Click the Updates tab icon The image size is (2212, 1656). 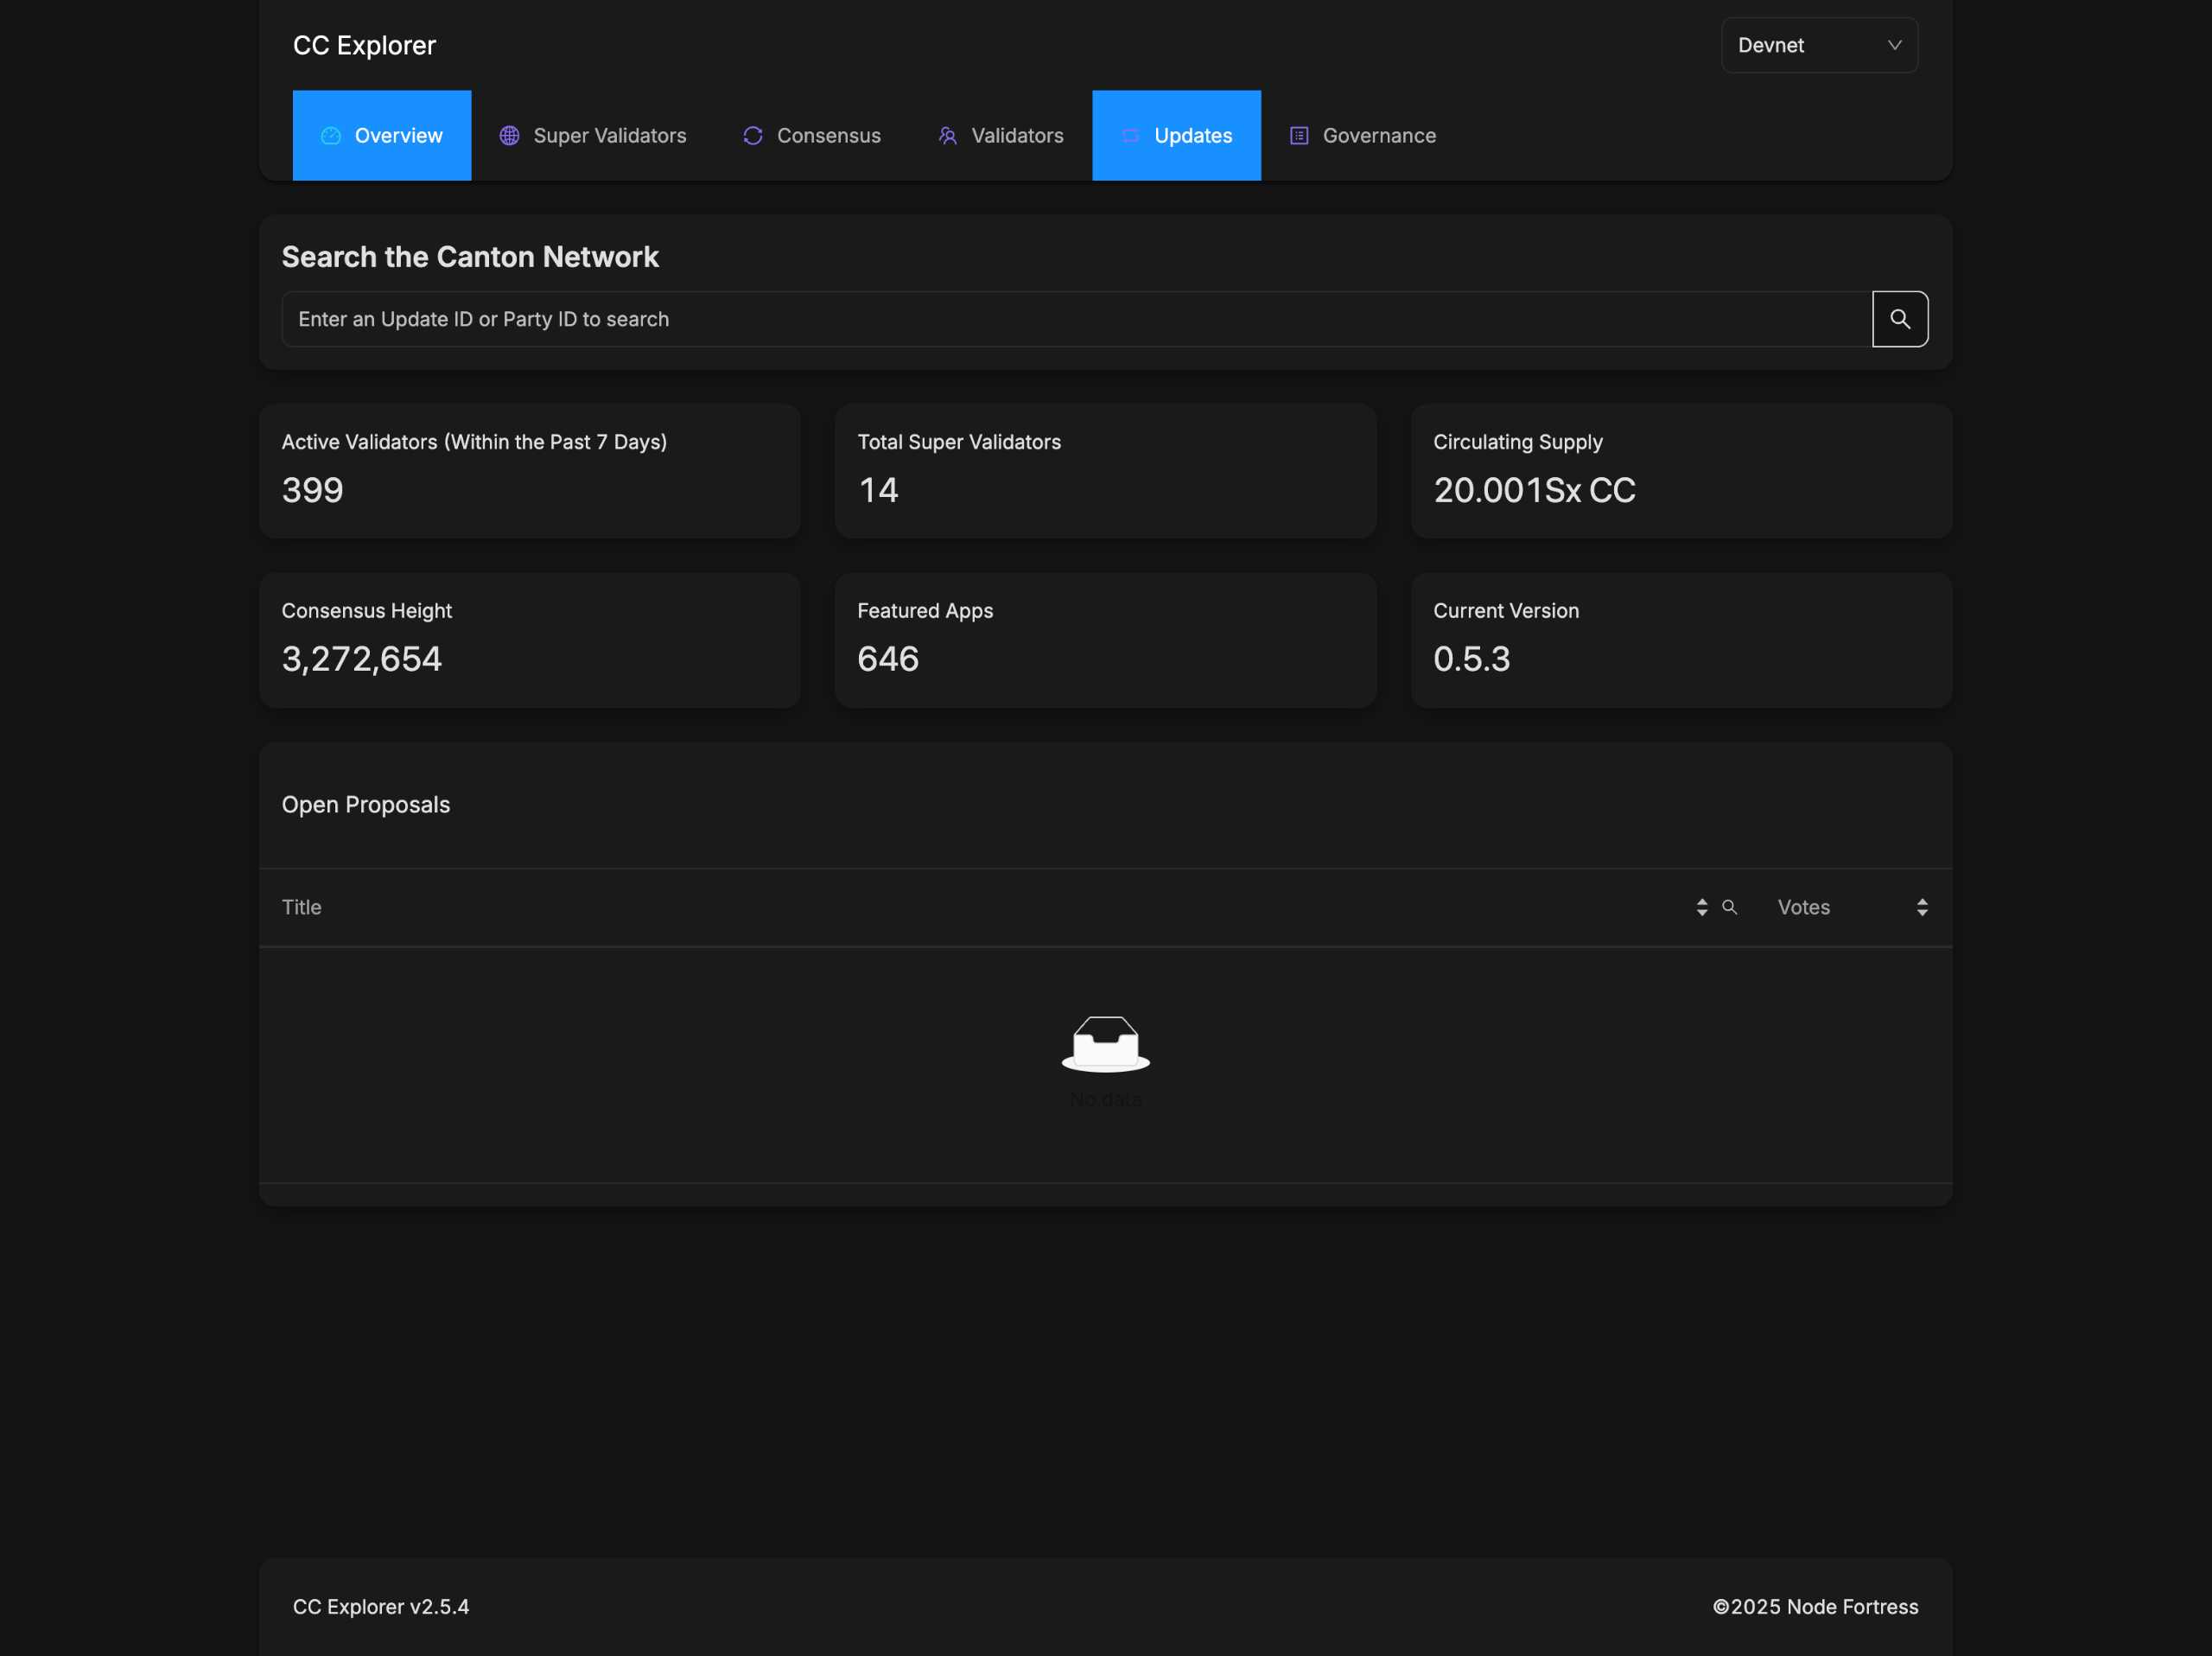click(x=1130, y=136)
